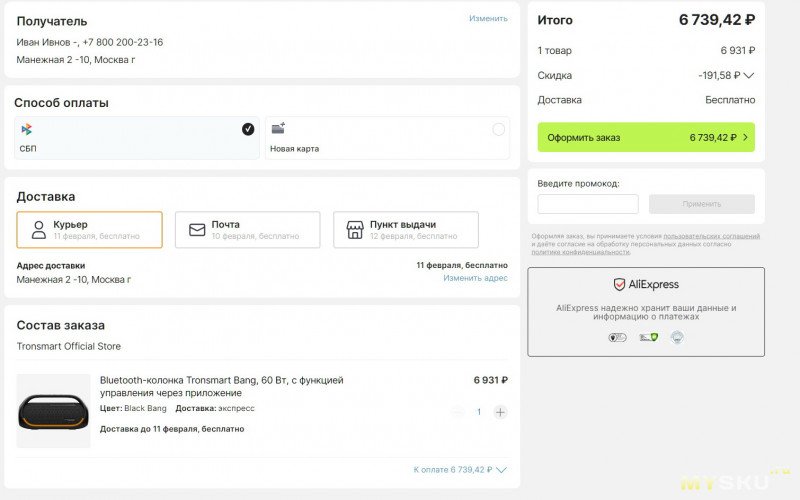Viewport: 800px width, 500px height.
Task: Click the pickup point store icon
Action: coord(354,230)
